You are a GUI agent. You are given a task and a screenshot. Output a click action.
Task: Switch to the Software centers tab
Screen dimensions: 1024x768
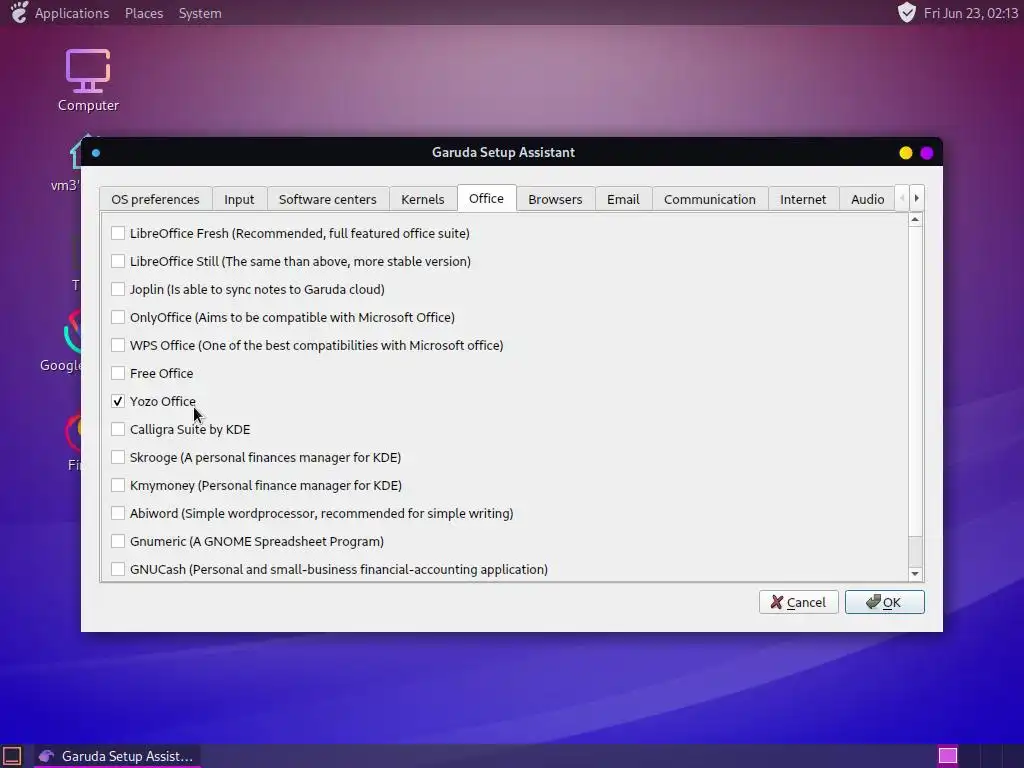click(328, 199)
